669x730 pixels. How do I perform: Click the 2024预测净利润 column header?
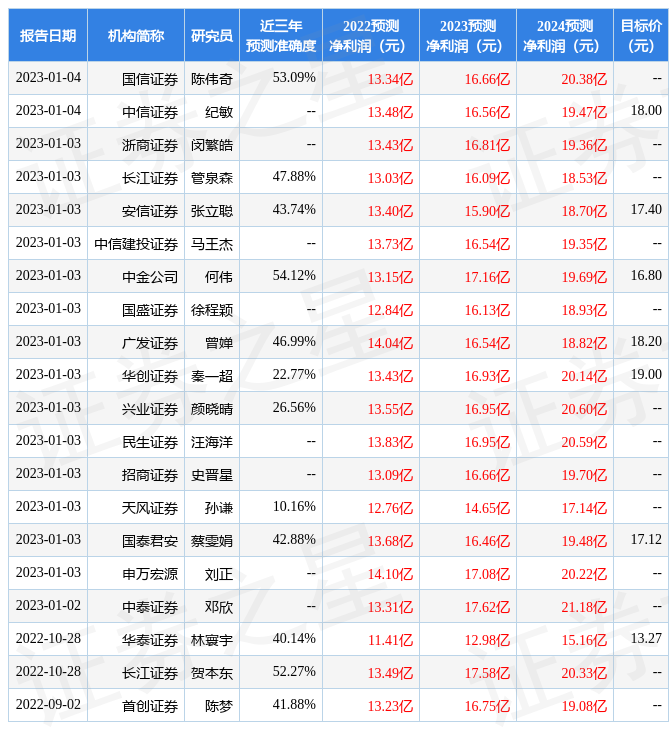click(565, 35)
